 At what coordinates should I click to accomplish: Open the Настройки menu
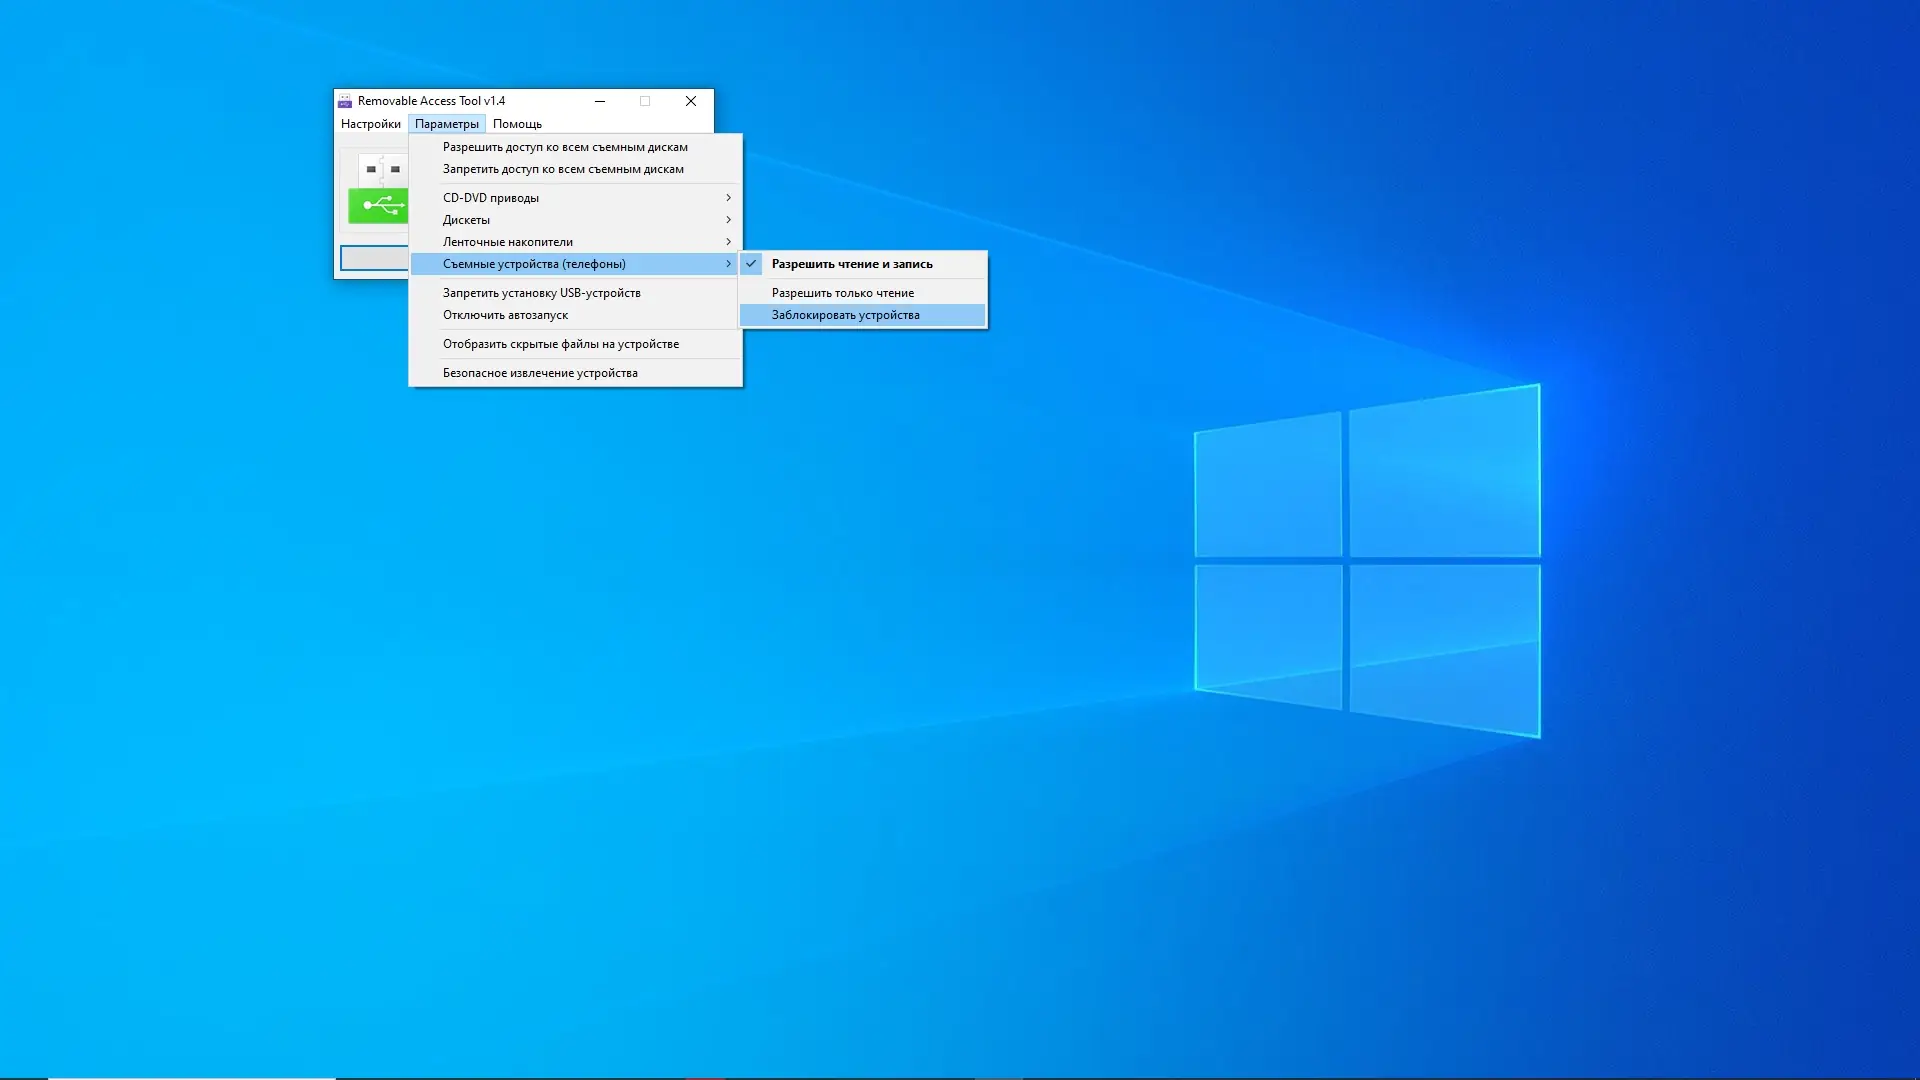click(370, 124)
